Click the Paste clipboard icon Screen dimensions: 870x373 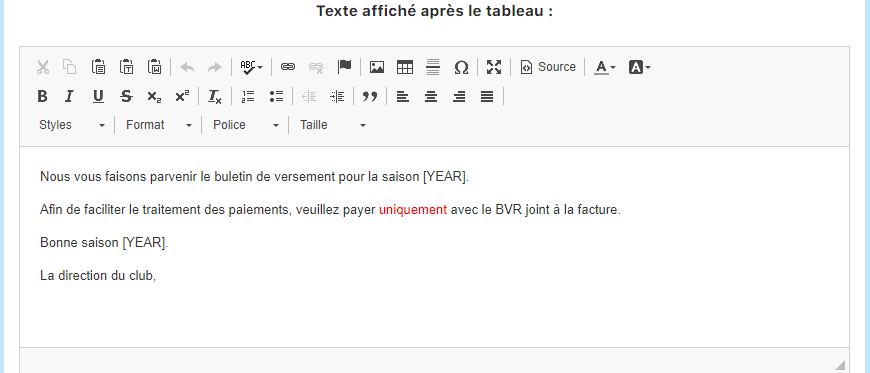pyautogui.click(x=98, y=67)
